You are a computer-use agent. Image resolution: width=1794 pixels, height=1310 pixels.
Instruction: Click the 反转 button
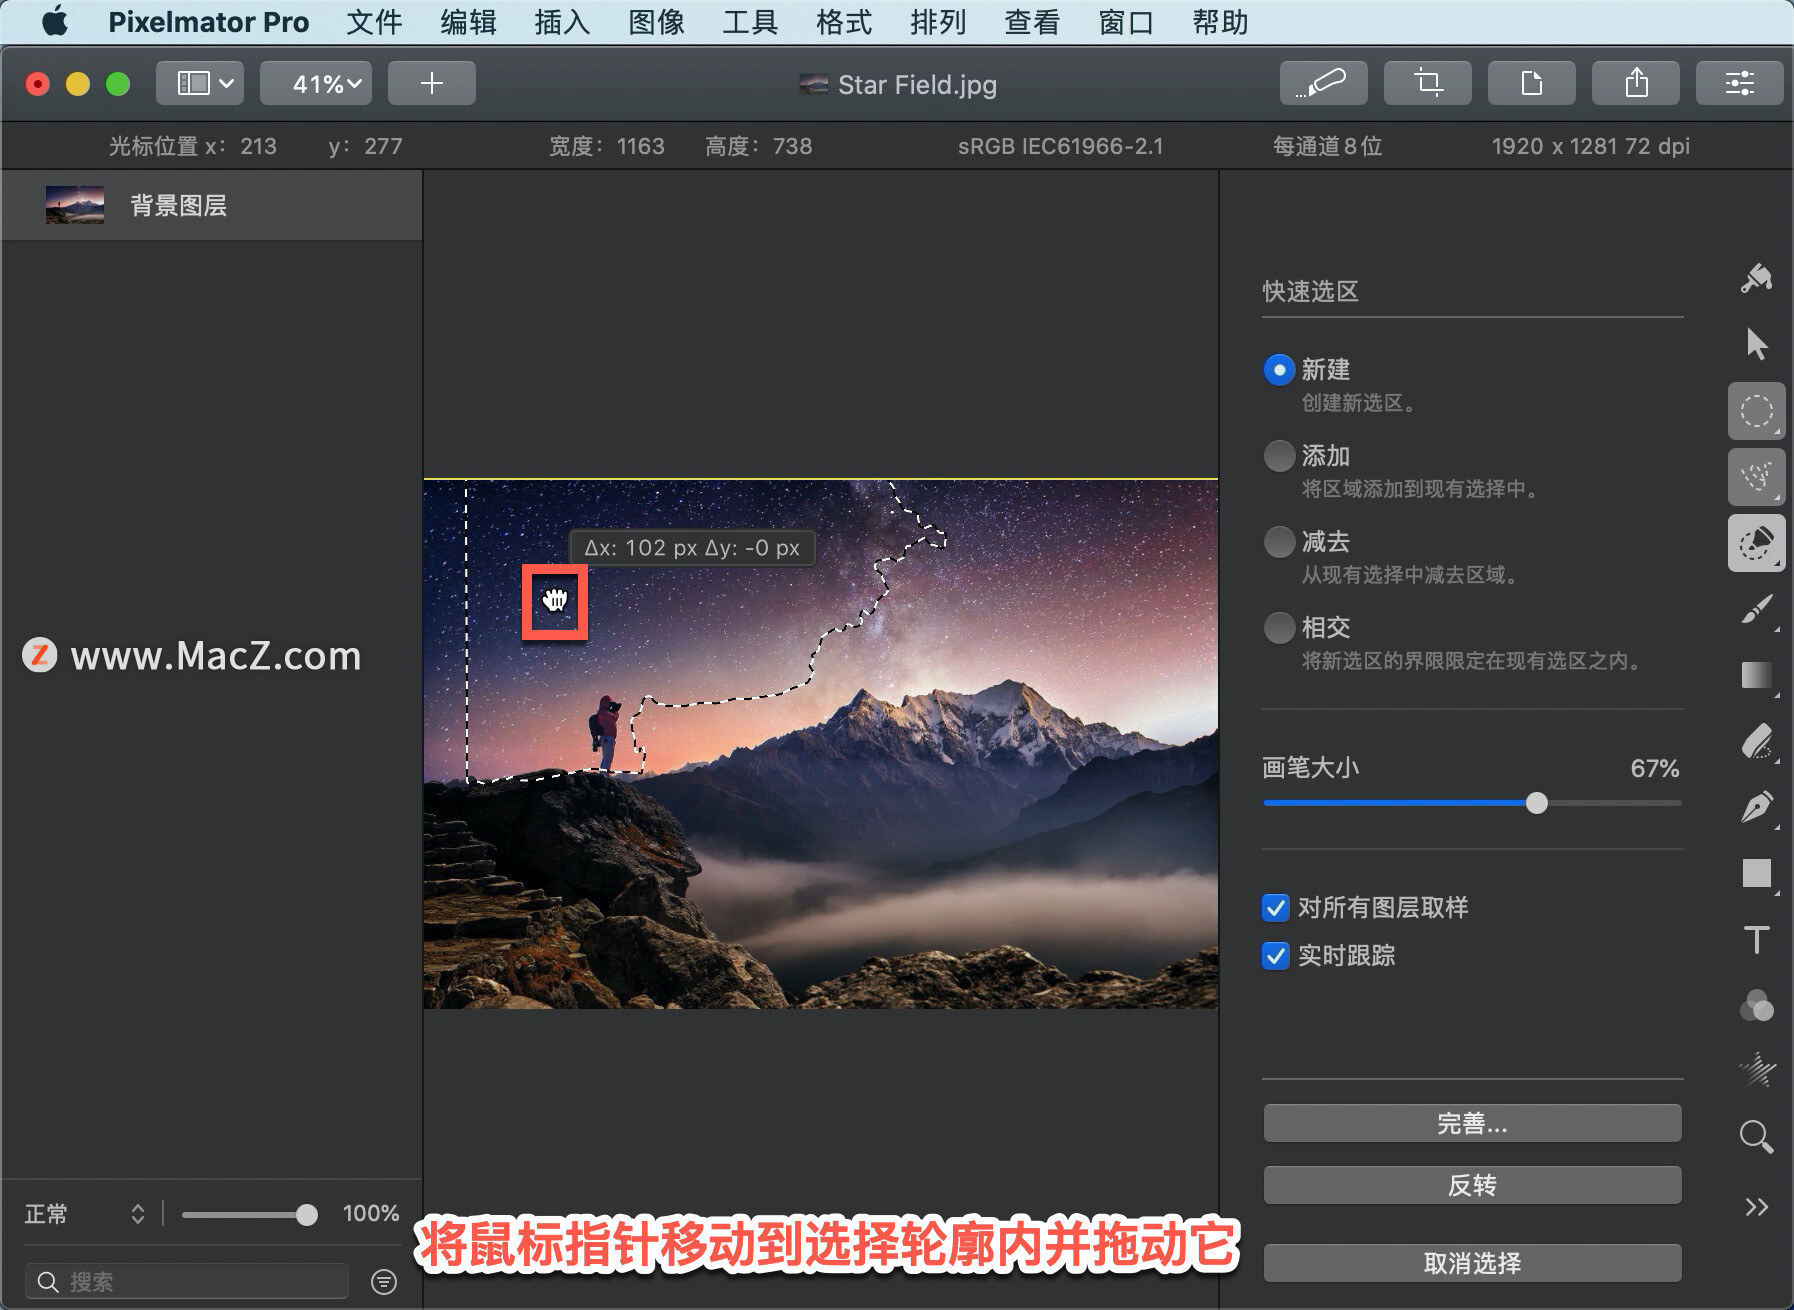coord(1472,1185)
